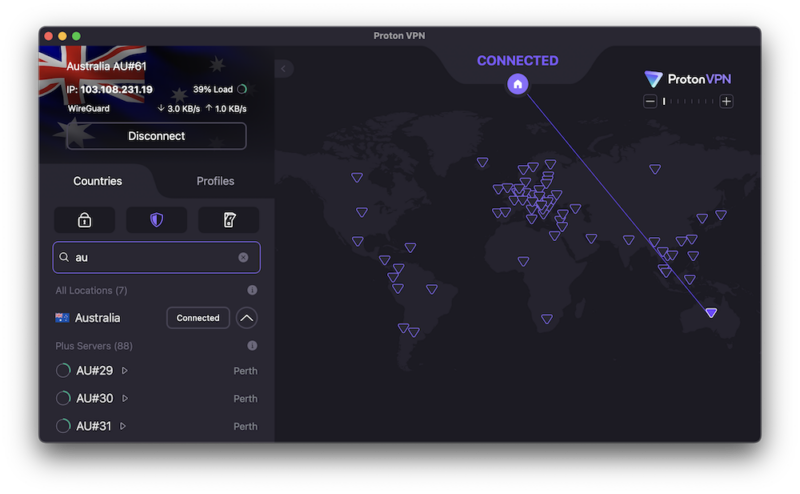Select the Nigeria map marker
This screenshot has height=494, width=800.
coord(523,261)
